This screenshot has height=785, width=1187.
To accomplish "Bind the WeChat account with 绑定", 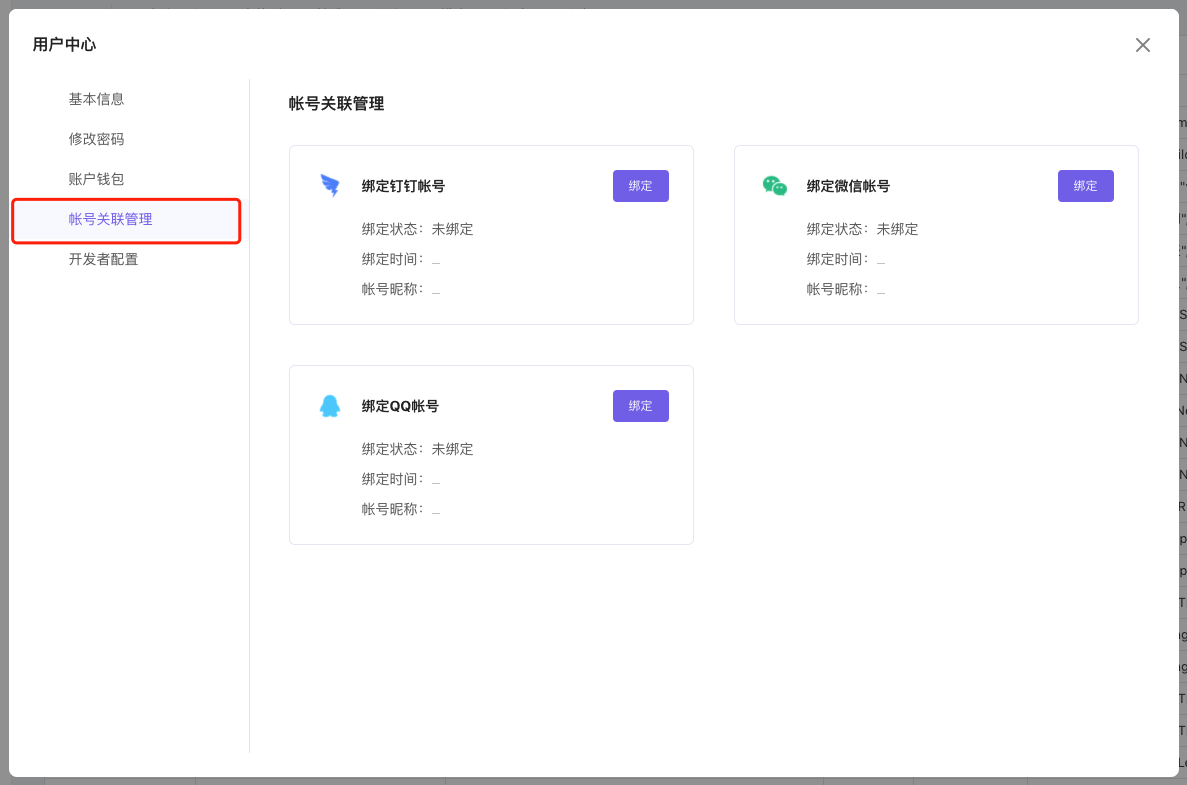I will tap(1086, 186).
